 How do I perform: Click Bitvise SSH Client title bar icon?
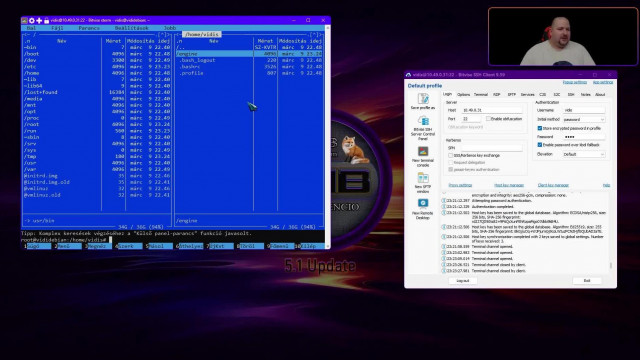[x=408, y=75]
